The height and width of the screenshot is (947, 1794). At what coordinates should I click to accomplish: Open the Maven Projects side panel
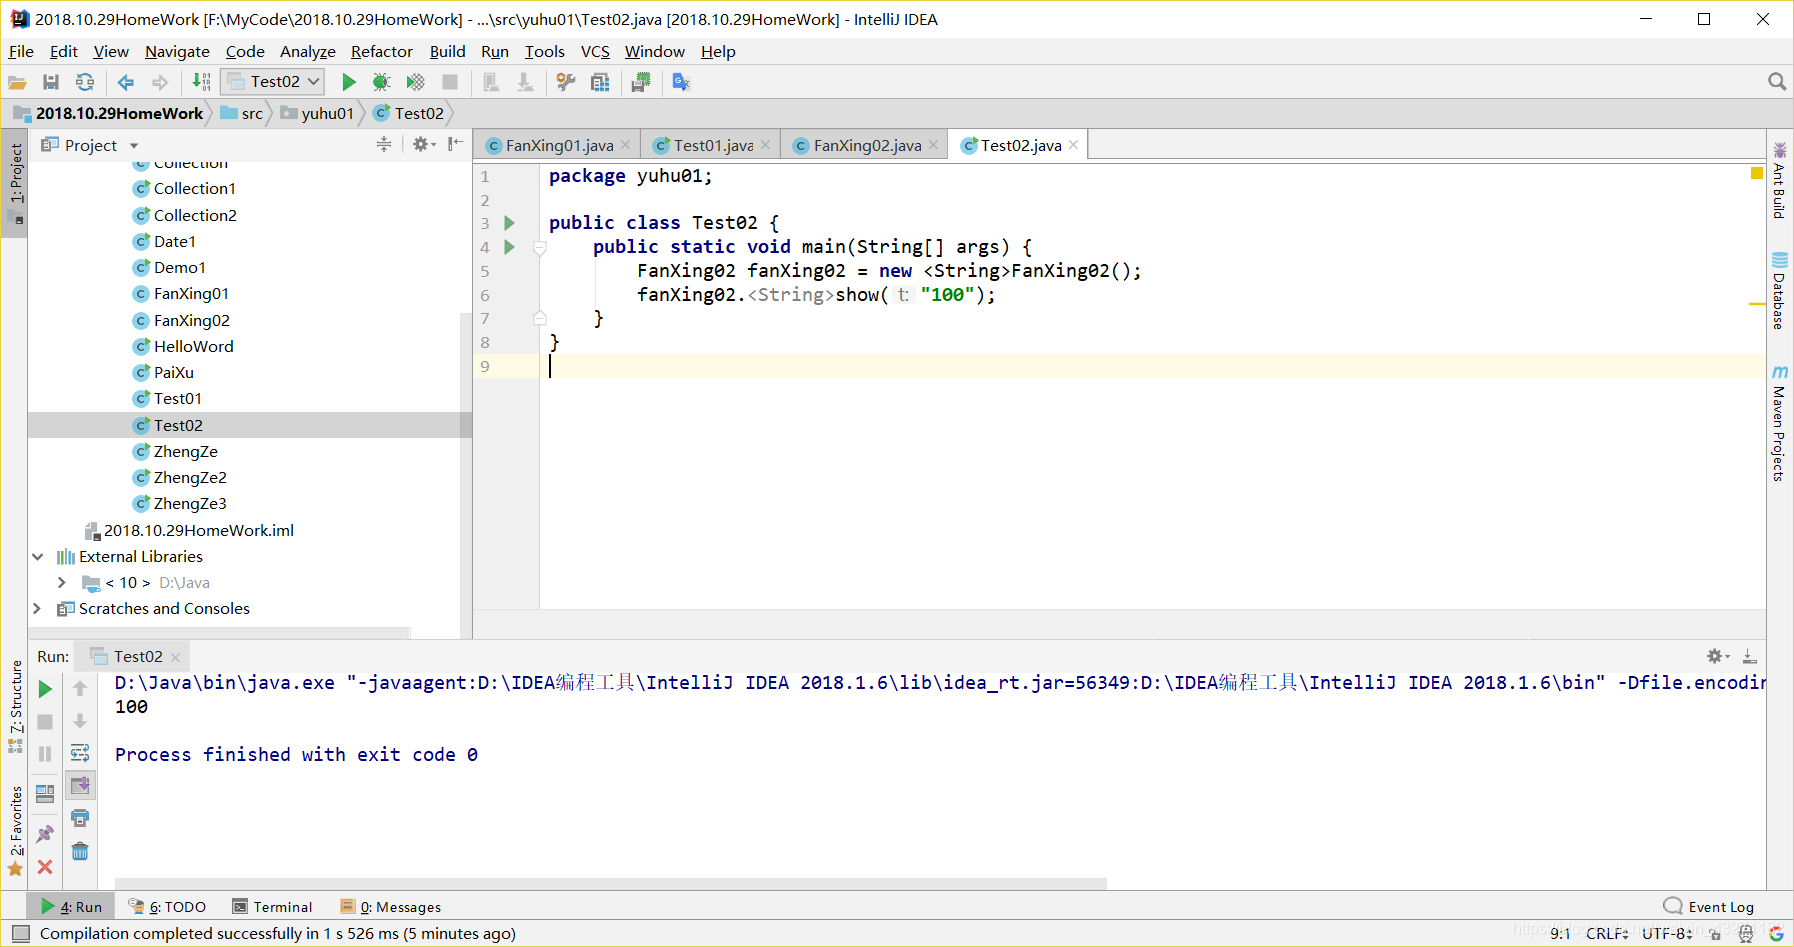(1779, 422)
